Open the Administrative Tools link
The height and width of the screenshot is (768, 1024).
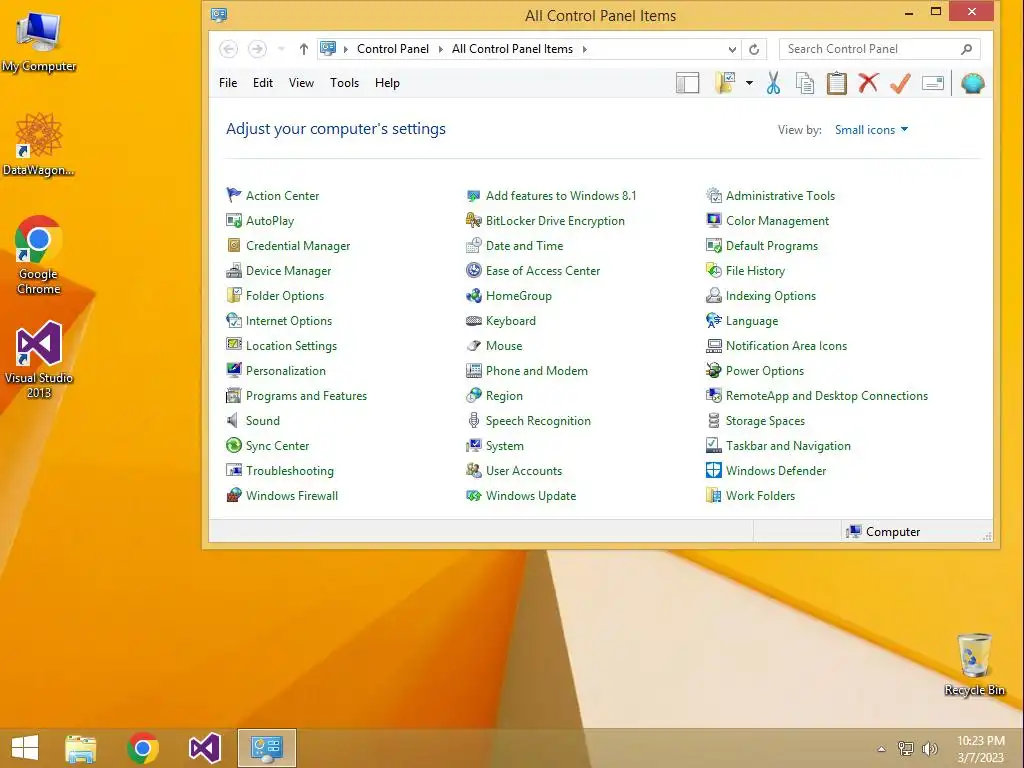tap(780, 195)
